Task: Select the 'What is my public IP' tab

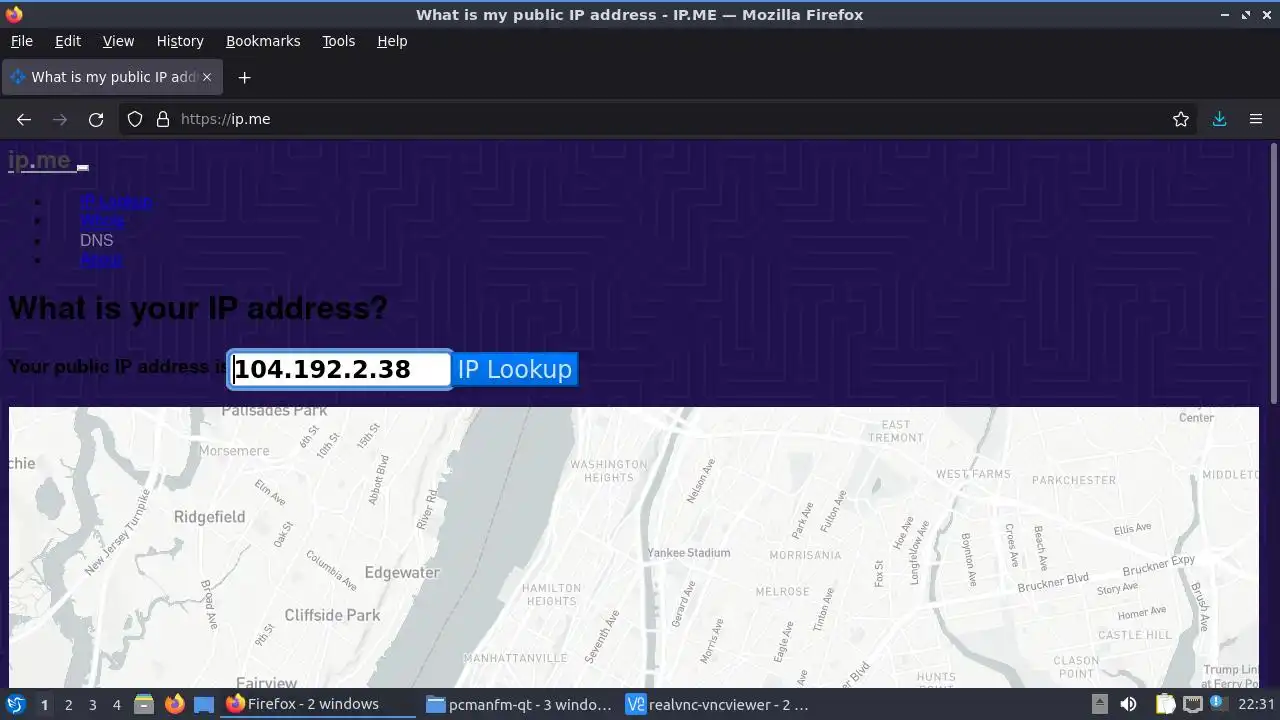Action: tap(112, 77)
